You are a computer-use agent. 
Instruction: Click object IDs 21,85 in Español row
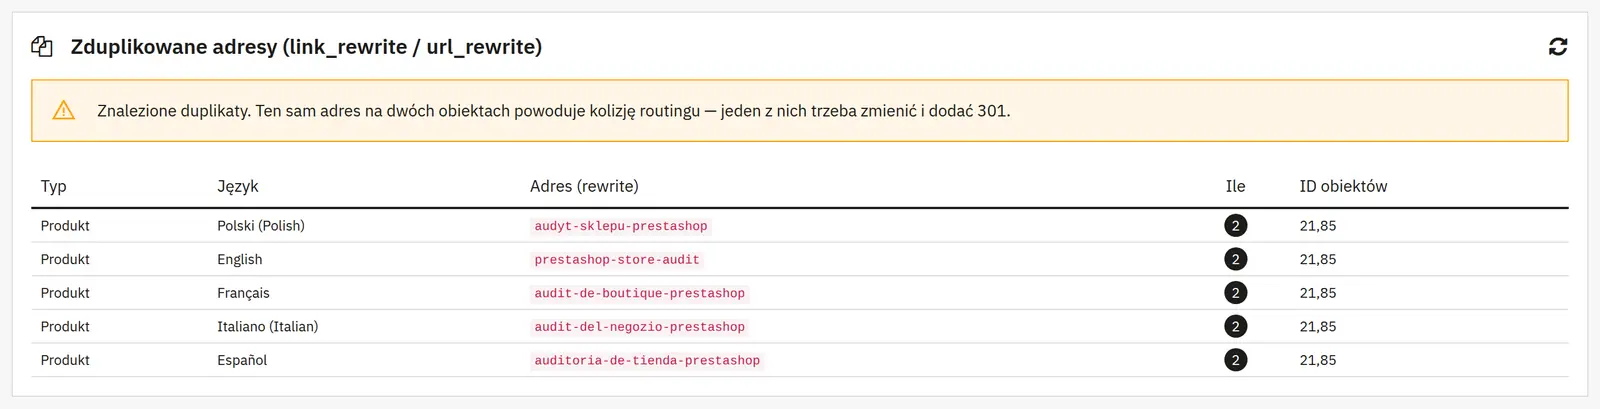point(1318,360)
